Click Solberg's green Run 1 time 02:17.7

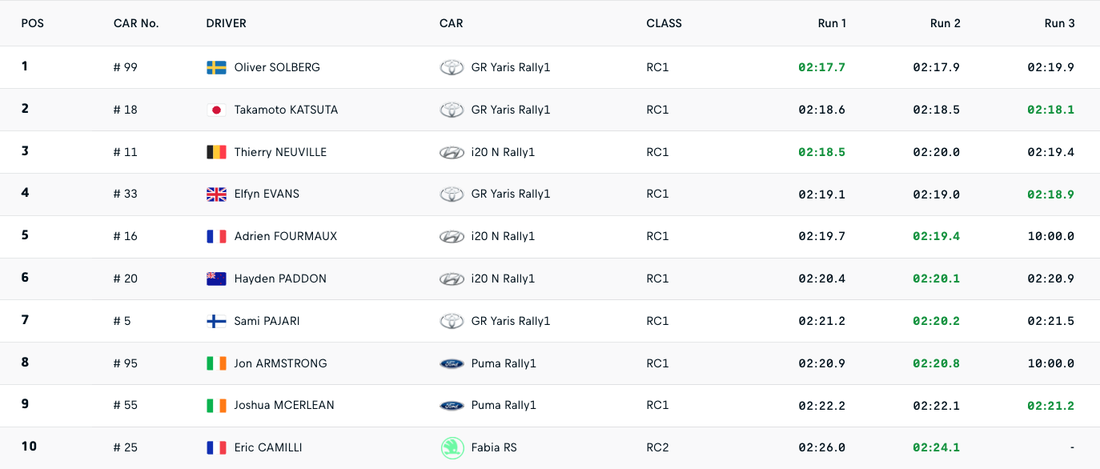coord(821,68)
